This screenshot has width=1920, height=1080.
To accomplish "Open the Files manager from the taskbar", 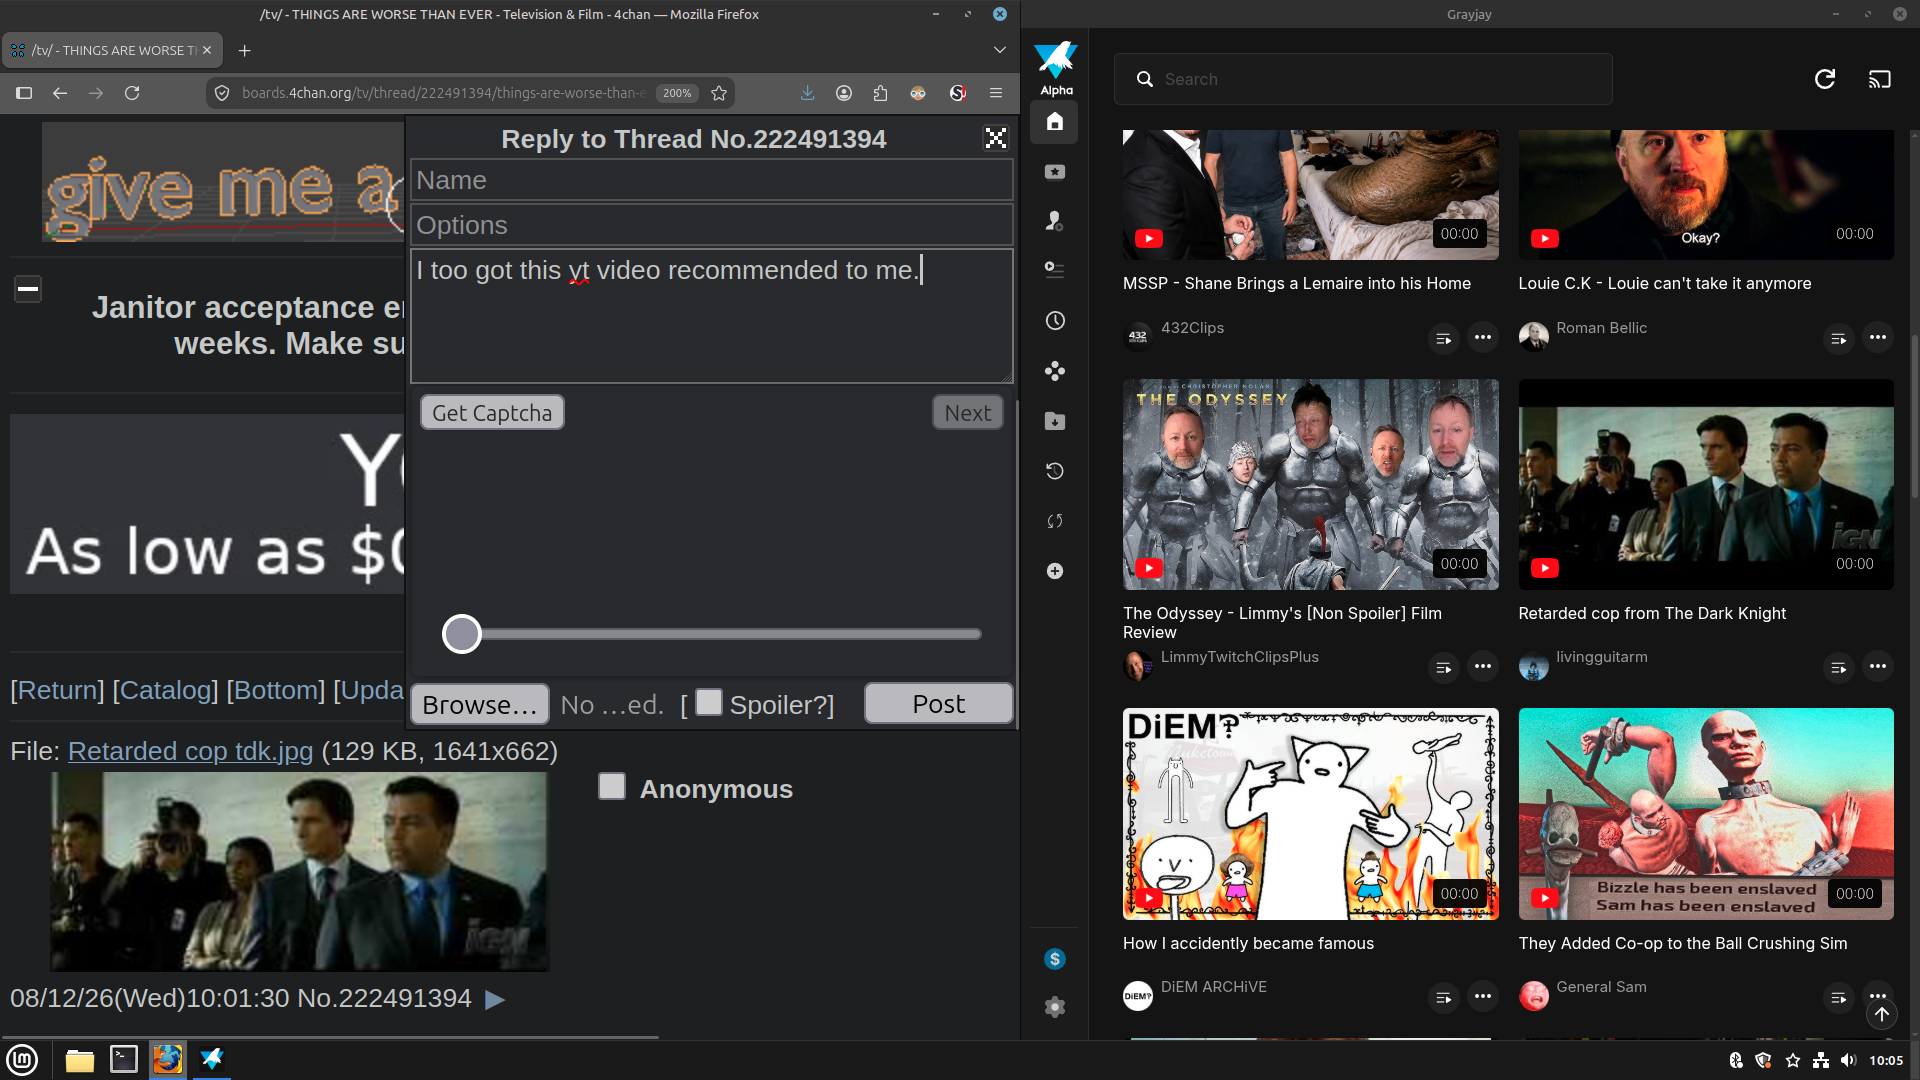I will tap(79, 1059).
